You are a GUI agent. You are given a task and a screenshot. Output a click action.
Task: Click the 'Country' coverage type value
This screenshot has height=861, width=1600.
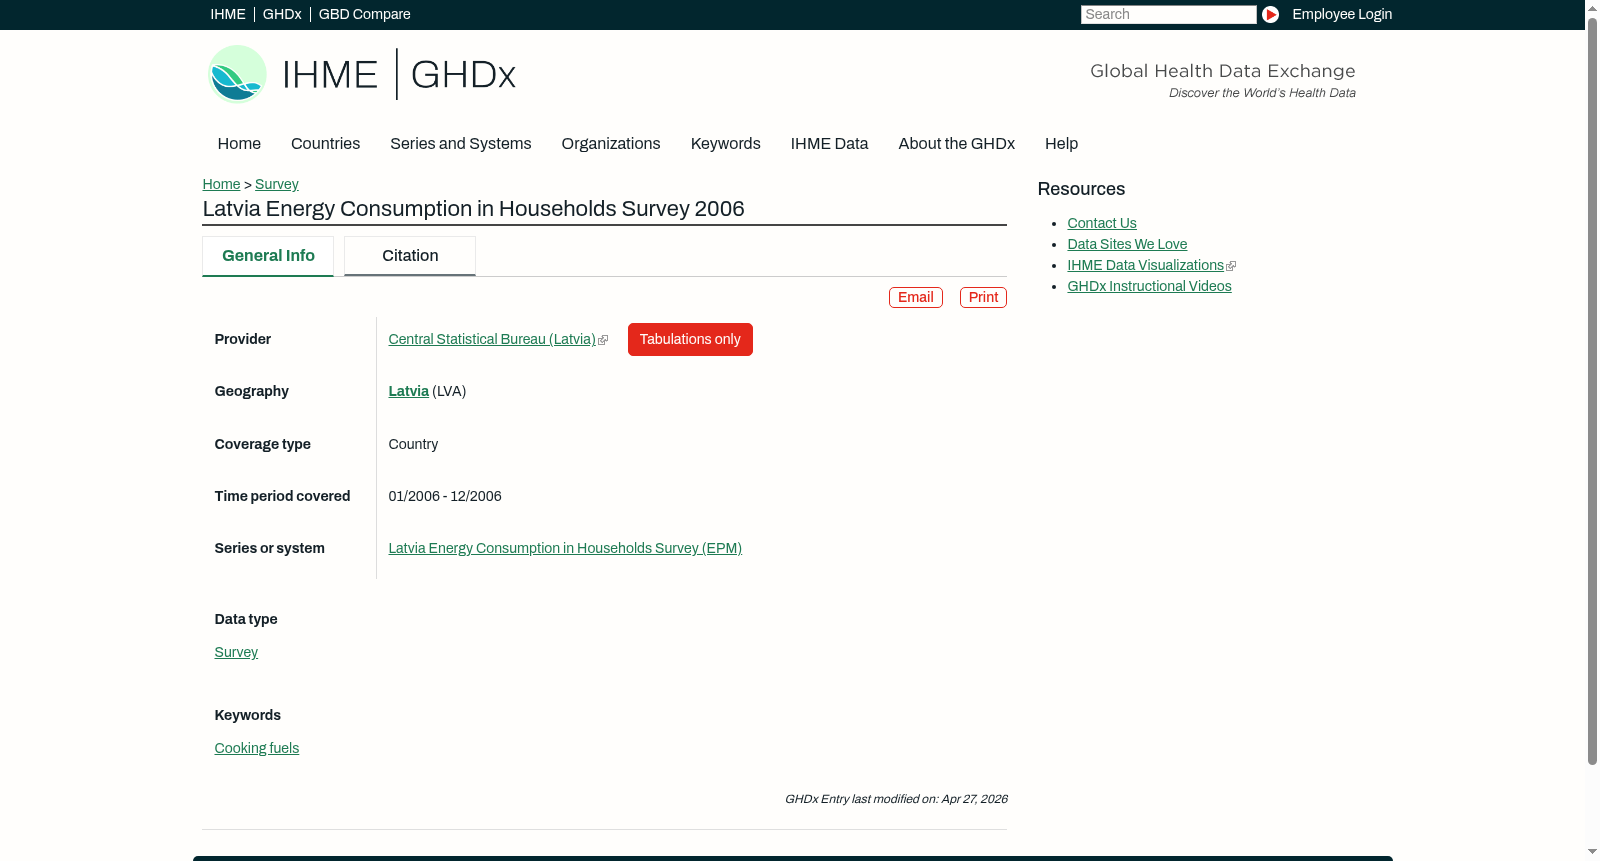coord(413,445)
